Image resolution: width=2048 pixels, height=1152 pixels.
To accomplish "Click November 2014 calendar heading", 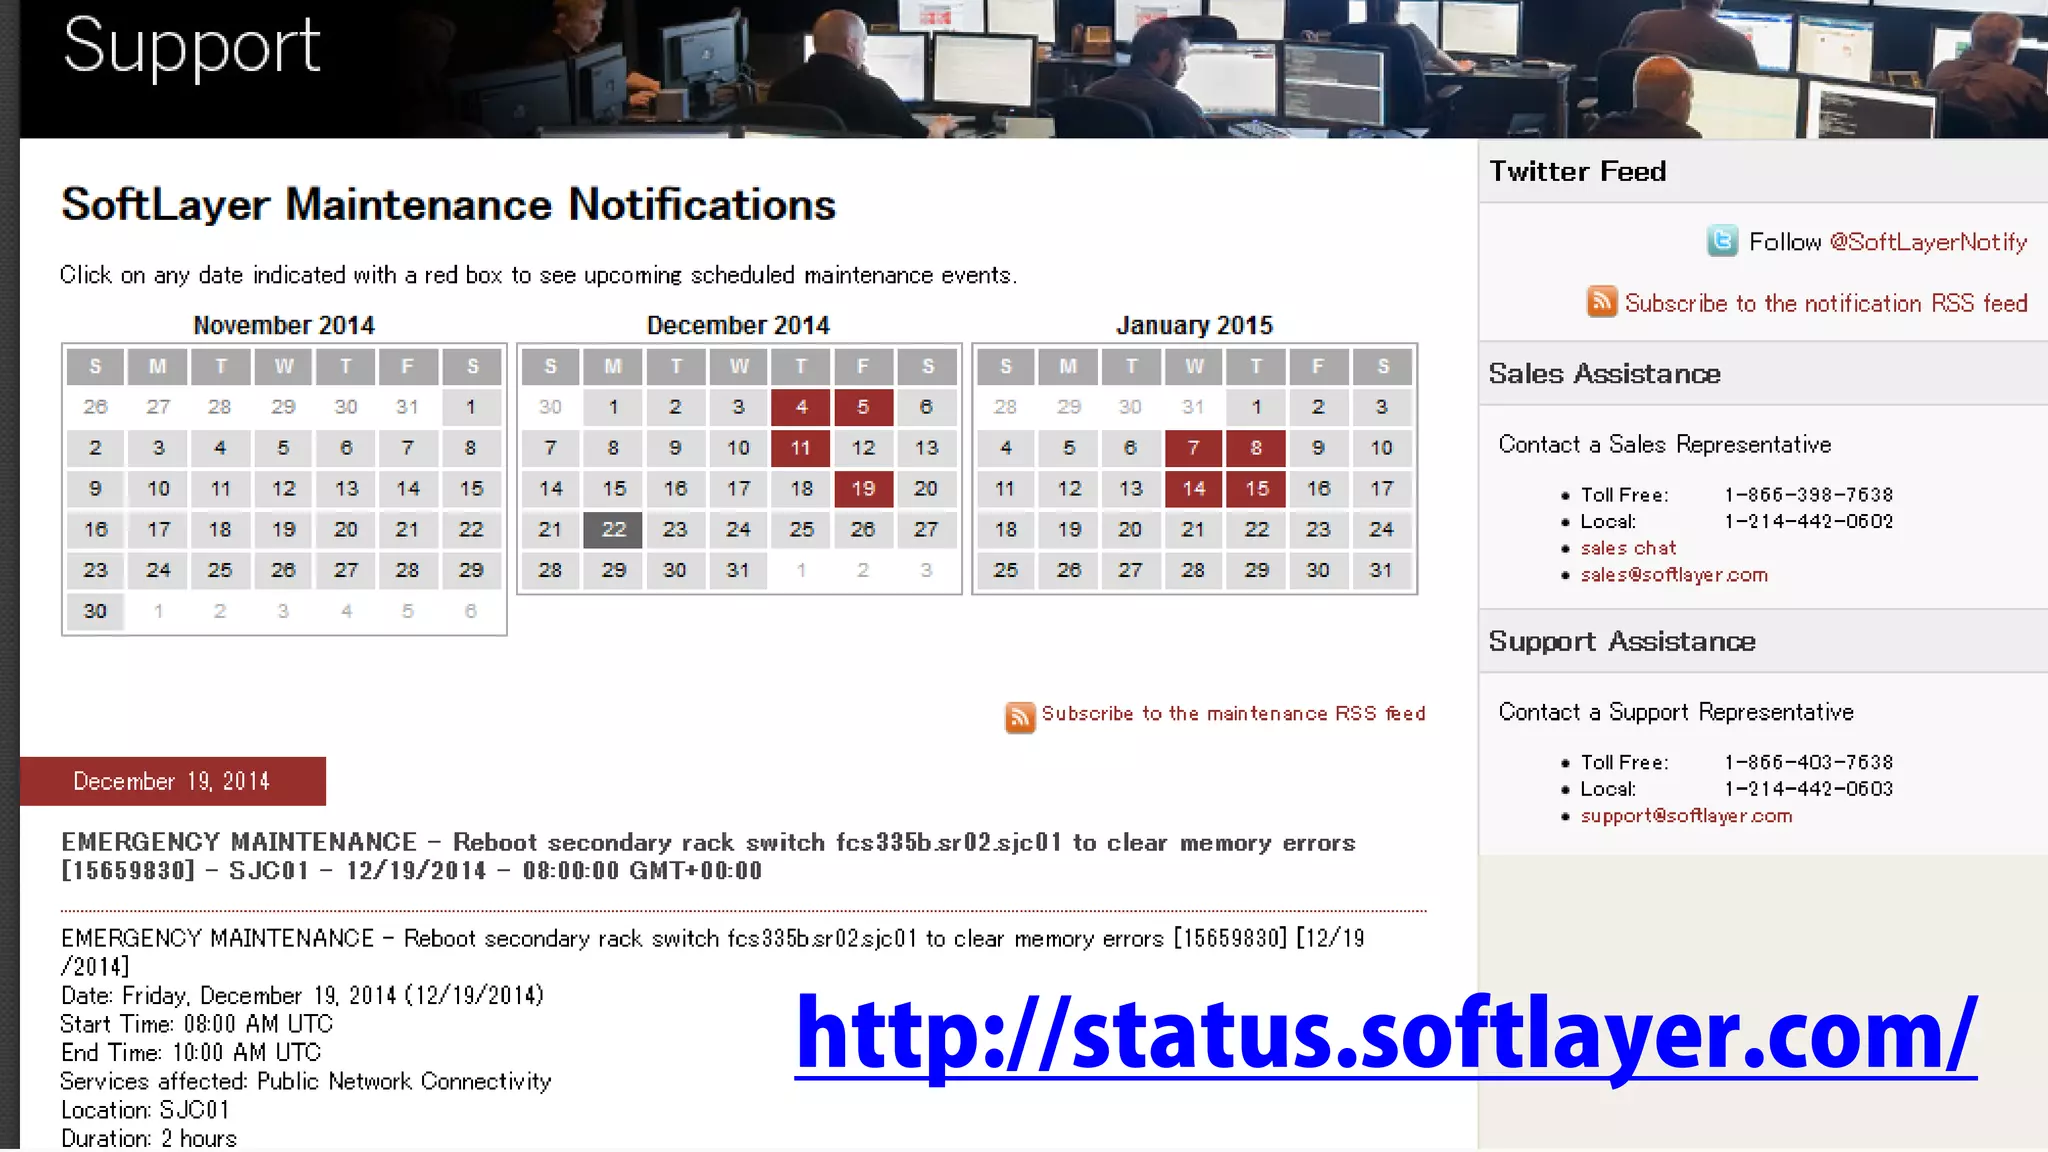I will [284, 325].
